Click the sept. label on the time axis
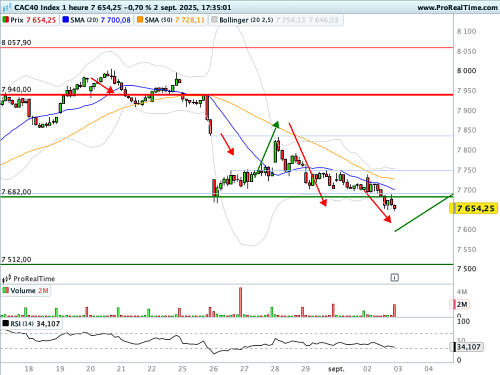 point(336,369)
